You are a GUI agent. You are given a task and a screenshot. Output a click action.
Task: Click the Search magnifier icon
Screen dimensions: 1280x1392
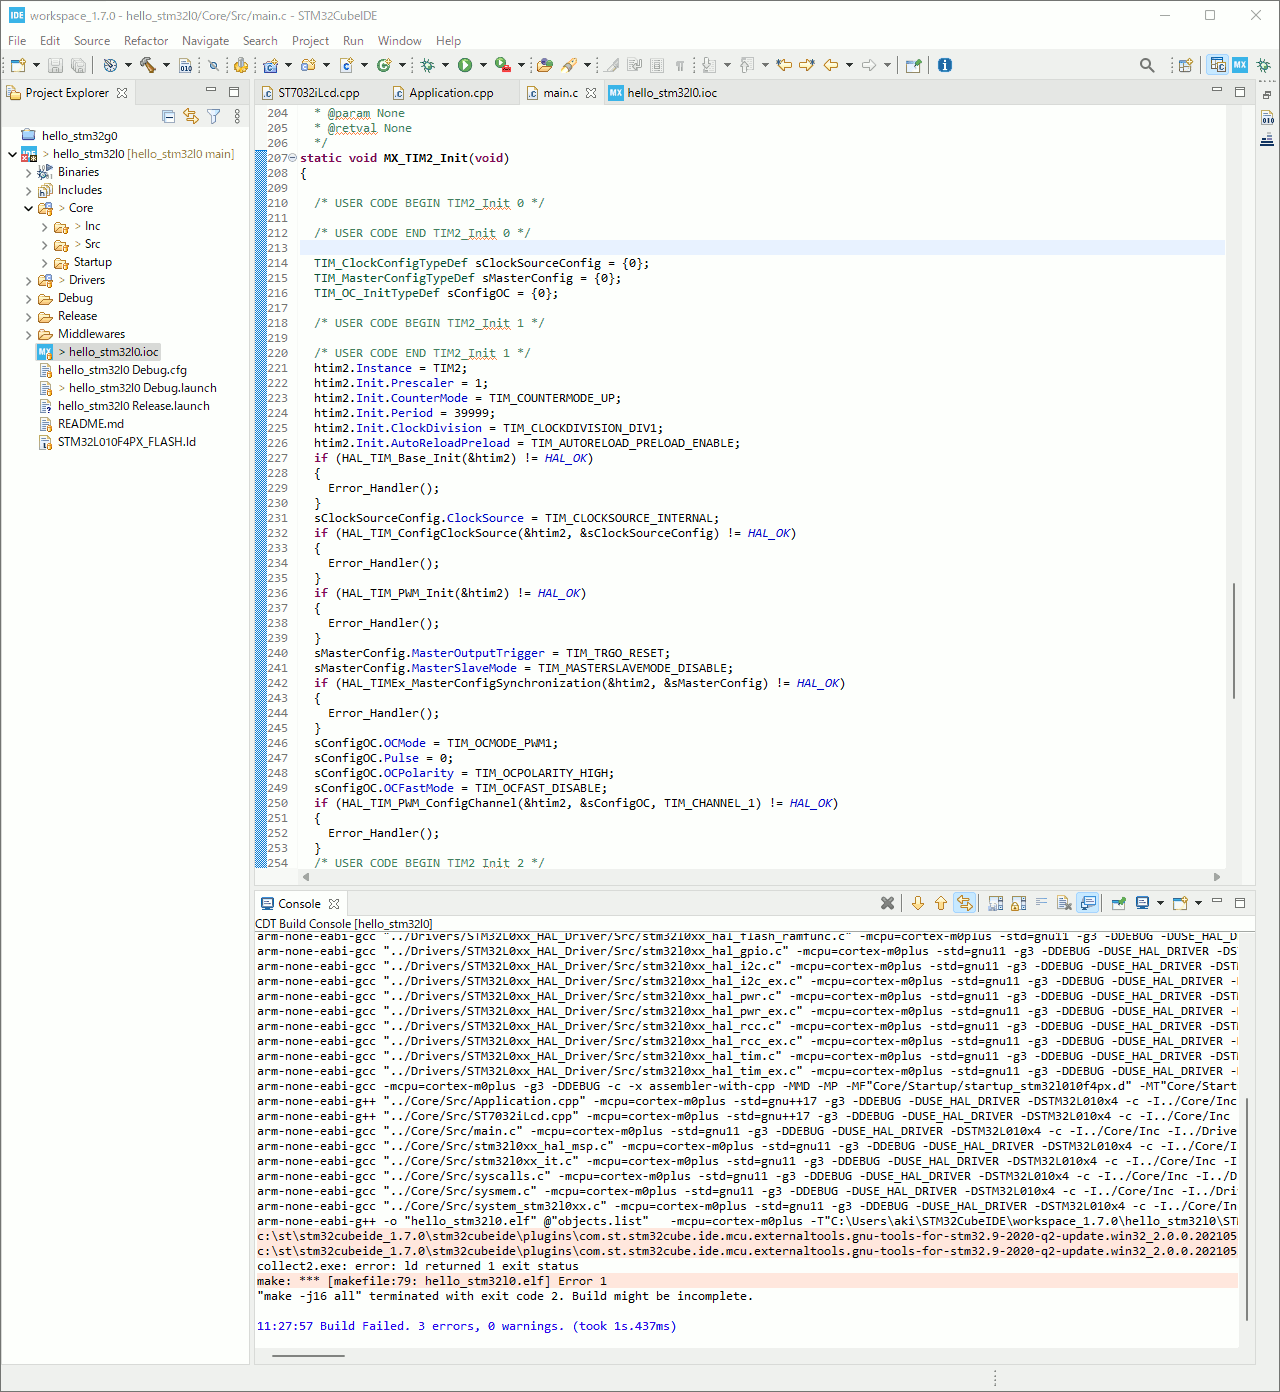tap(1147, 65)
